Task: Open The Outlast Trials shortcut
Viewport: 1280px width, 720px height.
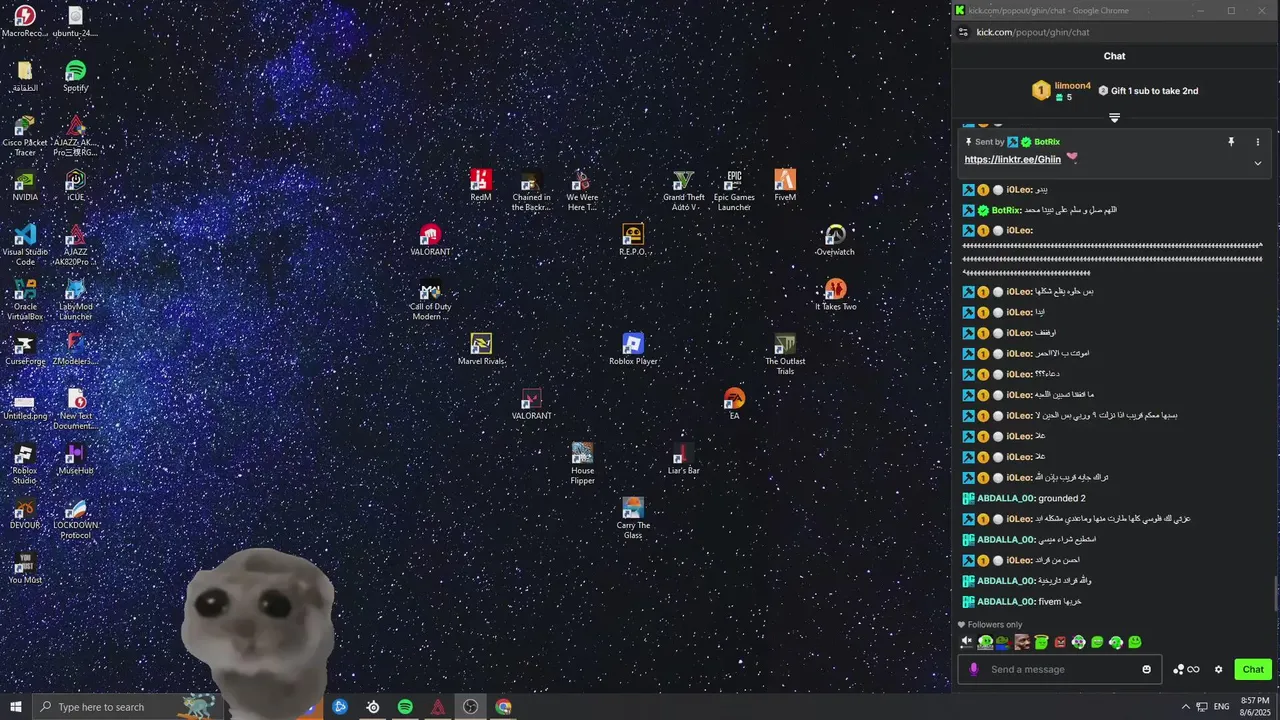Action: click(785, 354)
